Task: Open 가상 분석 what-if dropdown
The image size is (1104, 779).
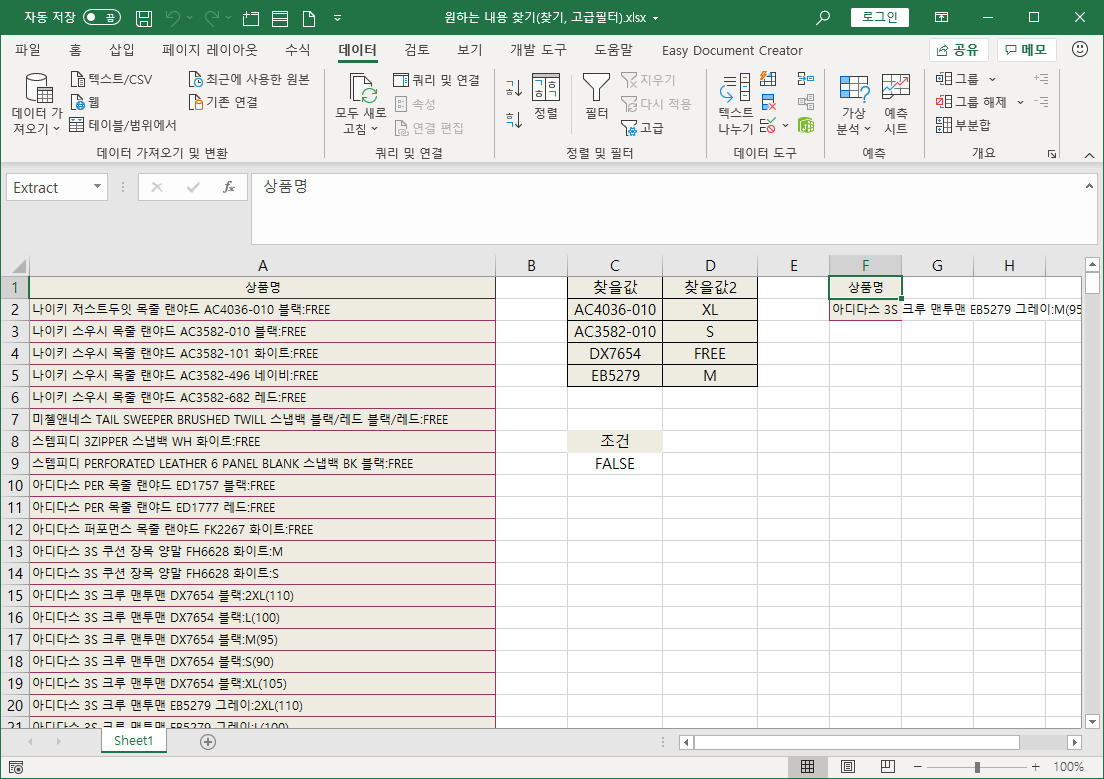Action: [x=853, y=104]
